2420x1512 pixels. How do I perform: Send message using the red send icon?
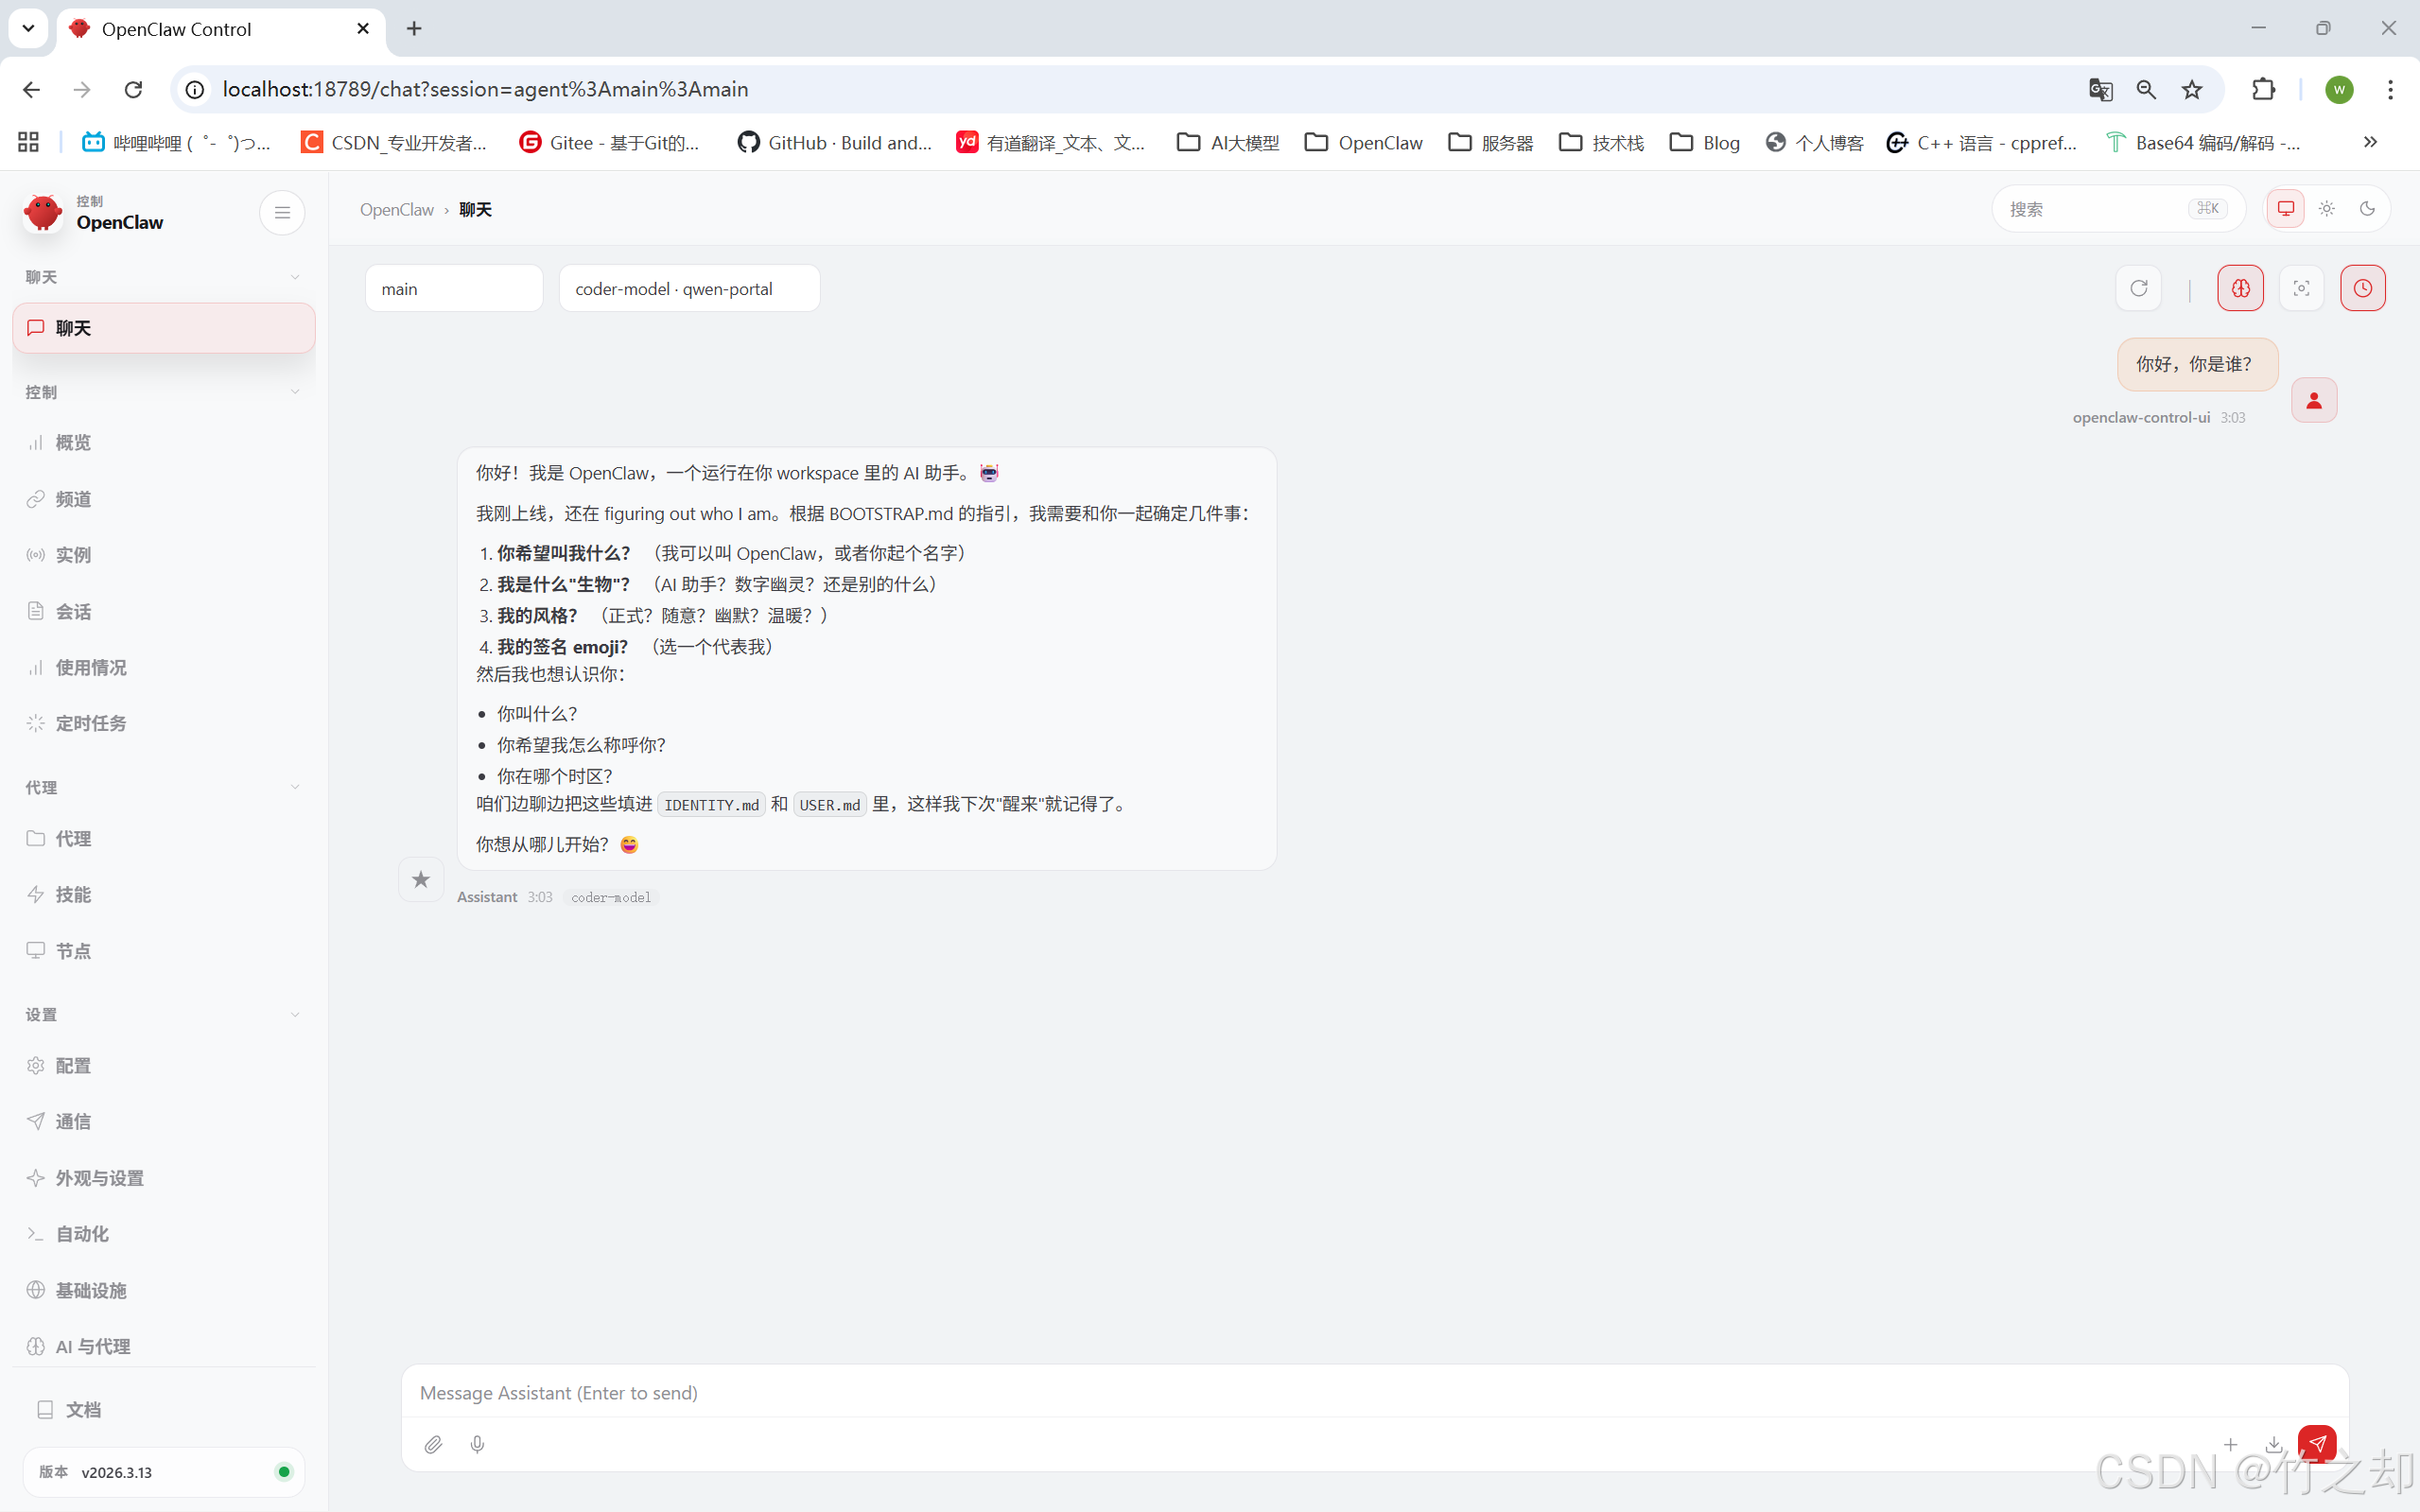(x=2318, y=1443)
